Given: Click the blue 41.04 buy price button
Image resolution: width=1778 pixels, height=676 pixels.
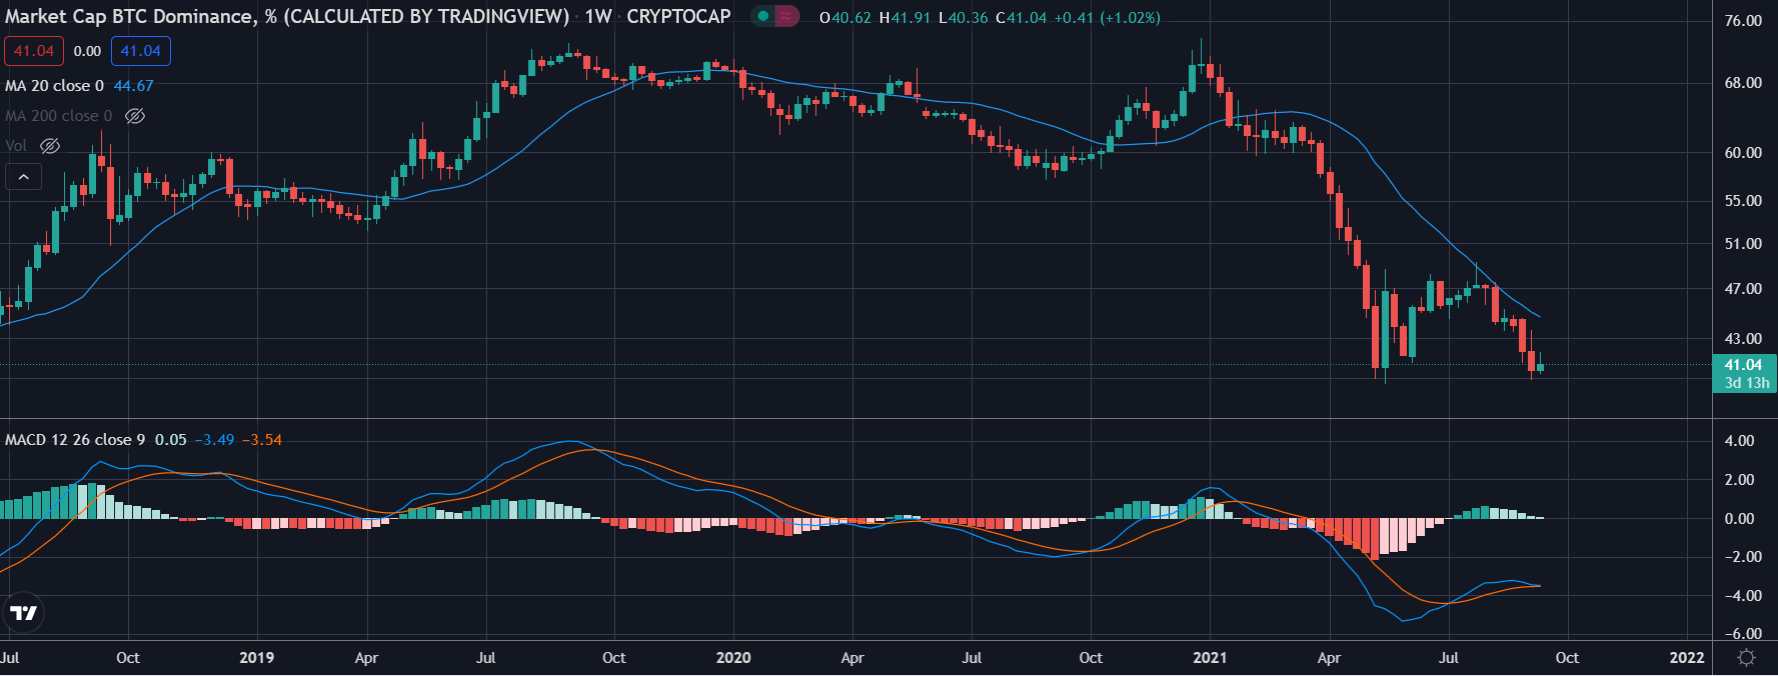Looking at the screenshot, I should (140, 51).
